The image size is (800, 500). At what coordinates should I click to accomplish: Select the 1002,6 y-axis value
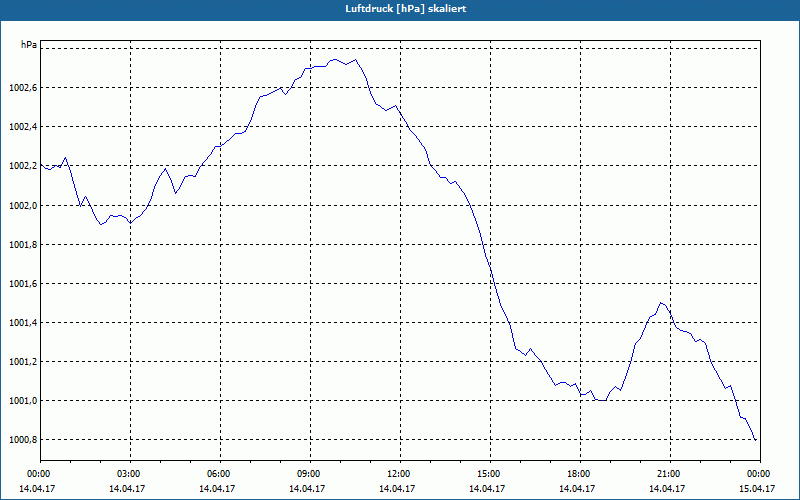tap(23, 88)
